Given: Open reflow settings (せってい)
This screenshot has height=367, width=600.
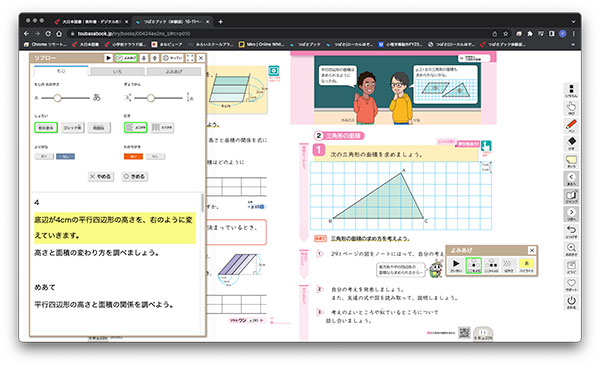Looking at the screenshot, I should coord(173,58).
